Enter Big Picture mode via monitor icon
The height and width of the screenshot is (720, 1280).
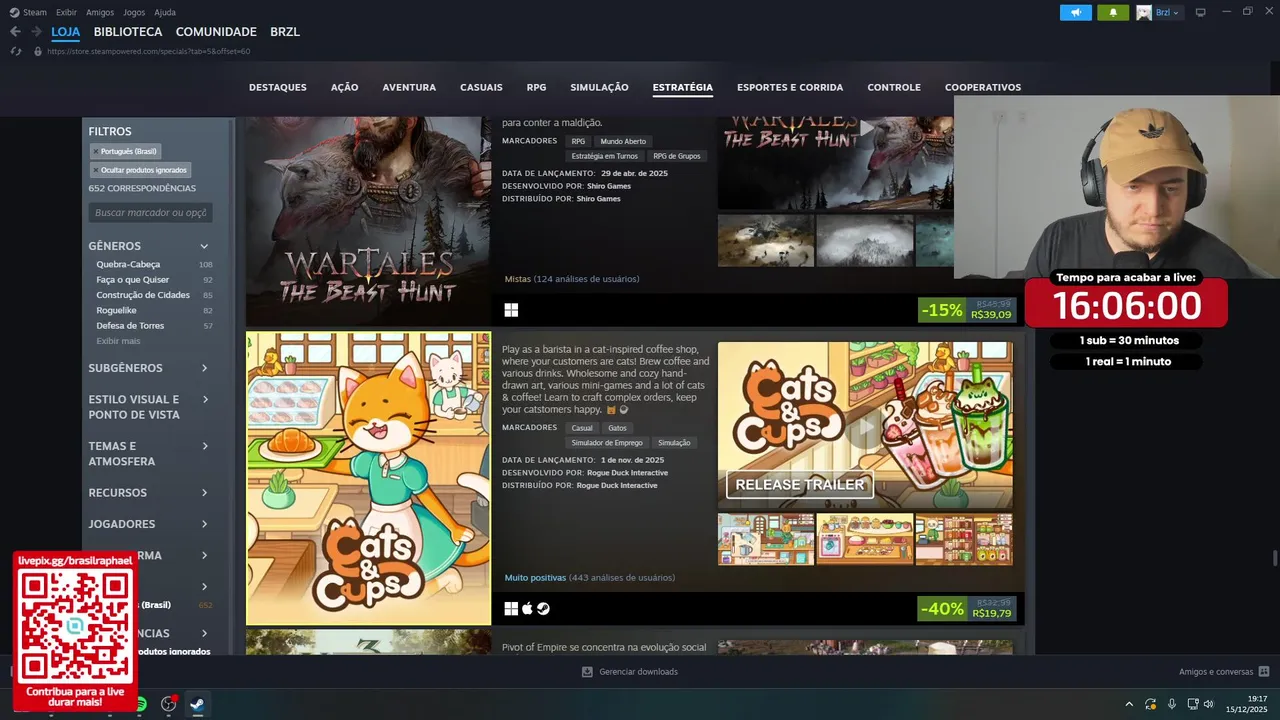1200,12
